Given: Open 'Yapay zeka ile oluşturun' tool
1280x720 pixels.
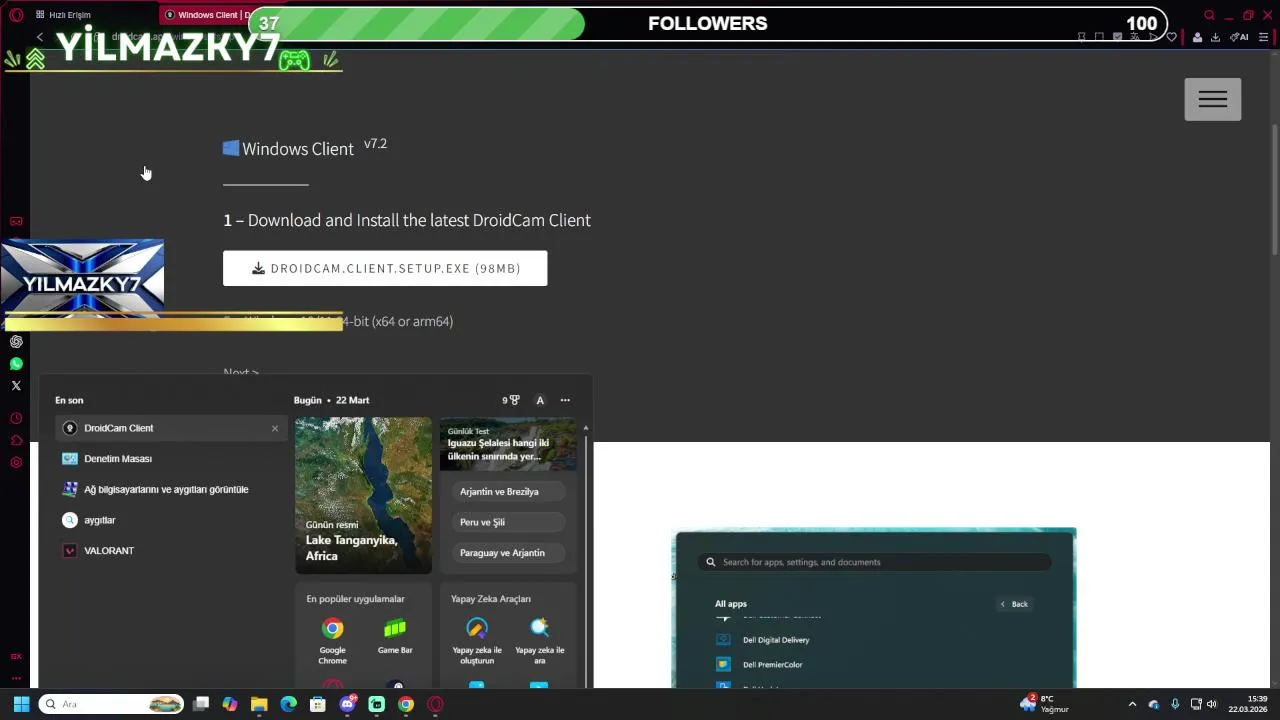Looking at the screenshot, I should pos(477,640).
